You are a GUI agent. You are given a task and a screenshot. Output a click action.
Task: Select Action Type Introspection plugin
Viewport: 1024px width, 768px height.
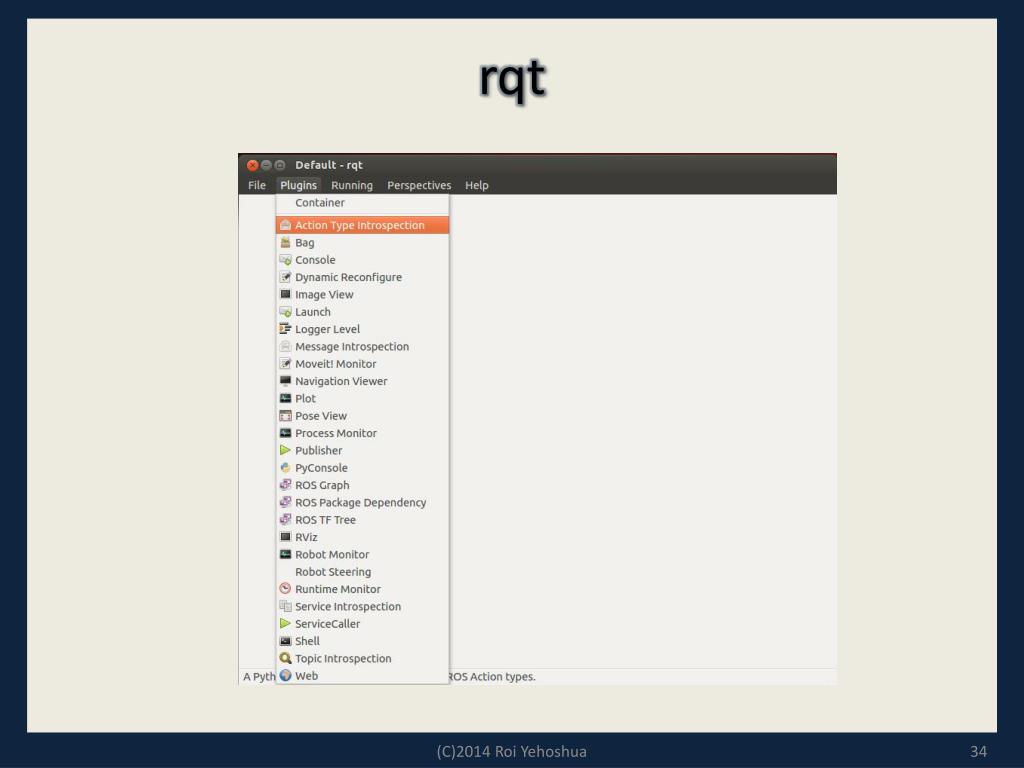click(x=360, y=226)
